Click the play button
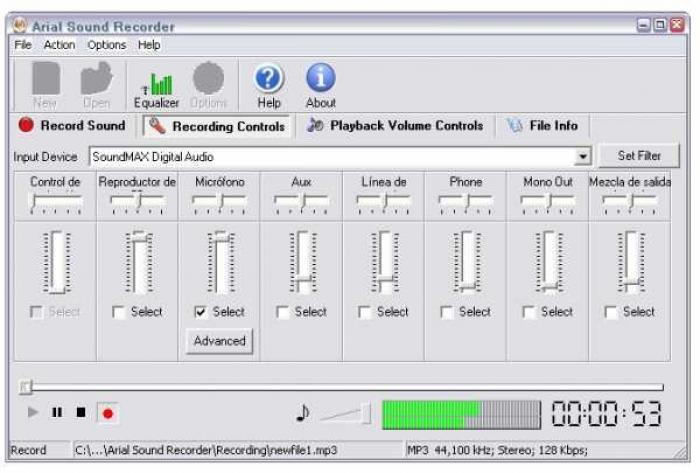This screenshot has height=473, width=700. 33,412
